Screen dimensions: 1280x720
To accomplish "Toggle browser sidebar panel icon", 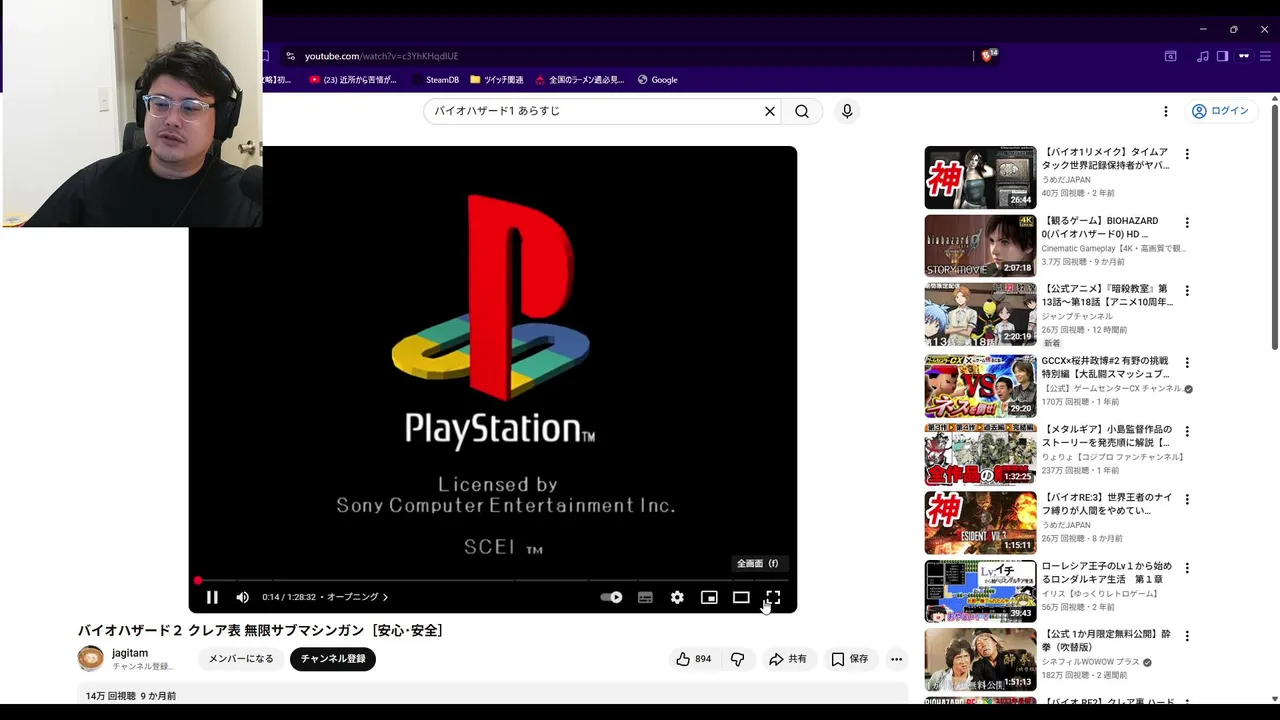I will [x=1222, y=56].
